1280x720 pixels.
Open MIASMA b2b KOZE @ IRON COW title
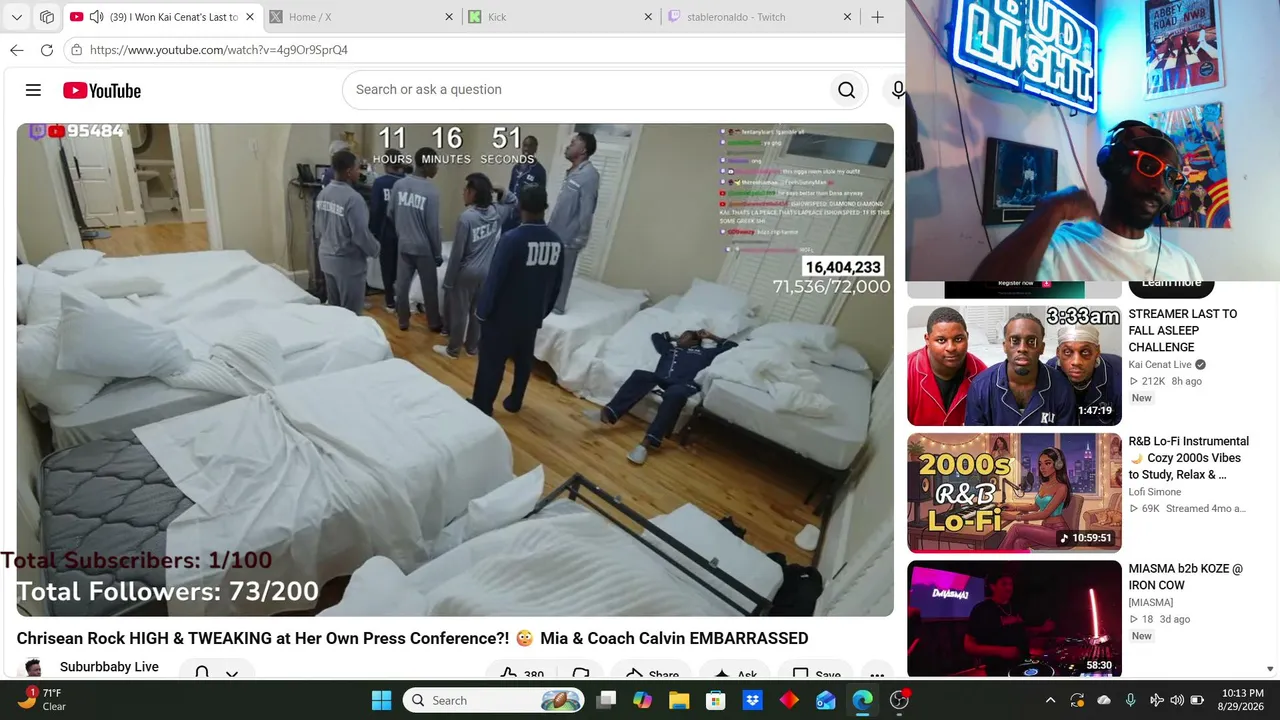click(1186, 577)
